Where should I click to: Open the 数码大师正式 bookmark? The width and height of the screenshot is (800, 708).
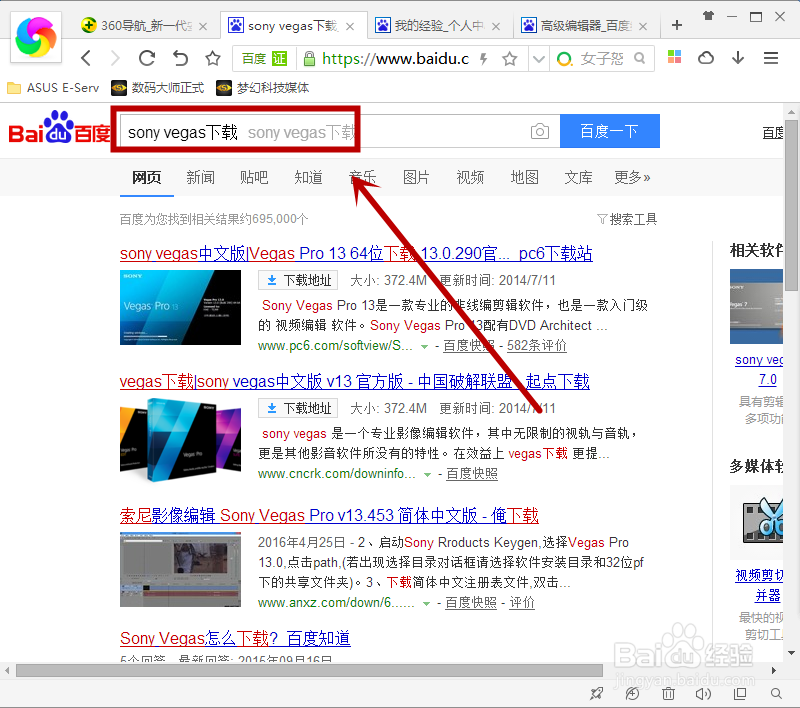pos(158,88)
